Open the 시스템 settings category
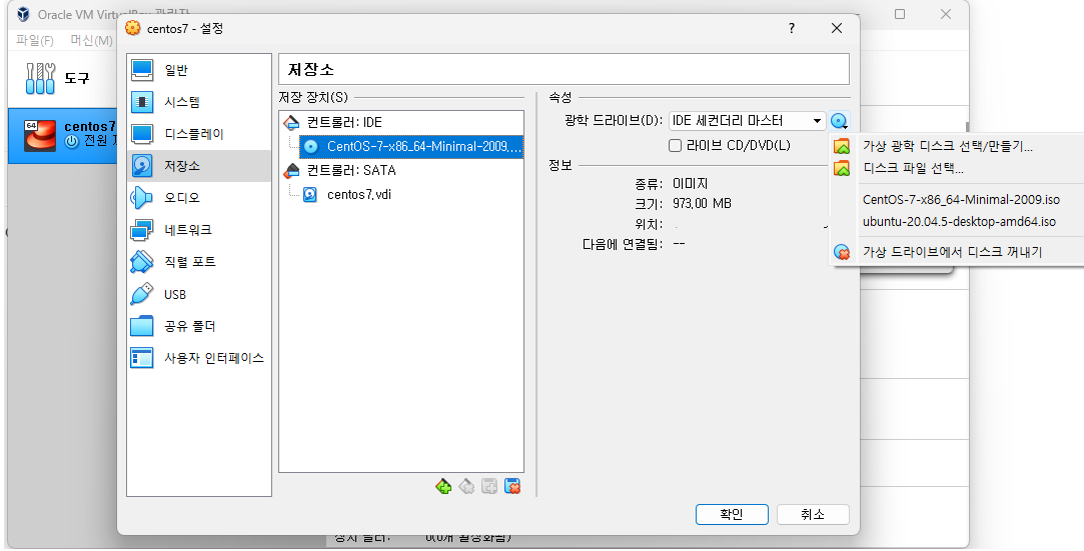 pos(199,102)
